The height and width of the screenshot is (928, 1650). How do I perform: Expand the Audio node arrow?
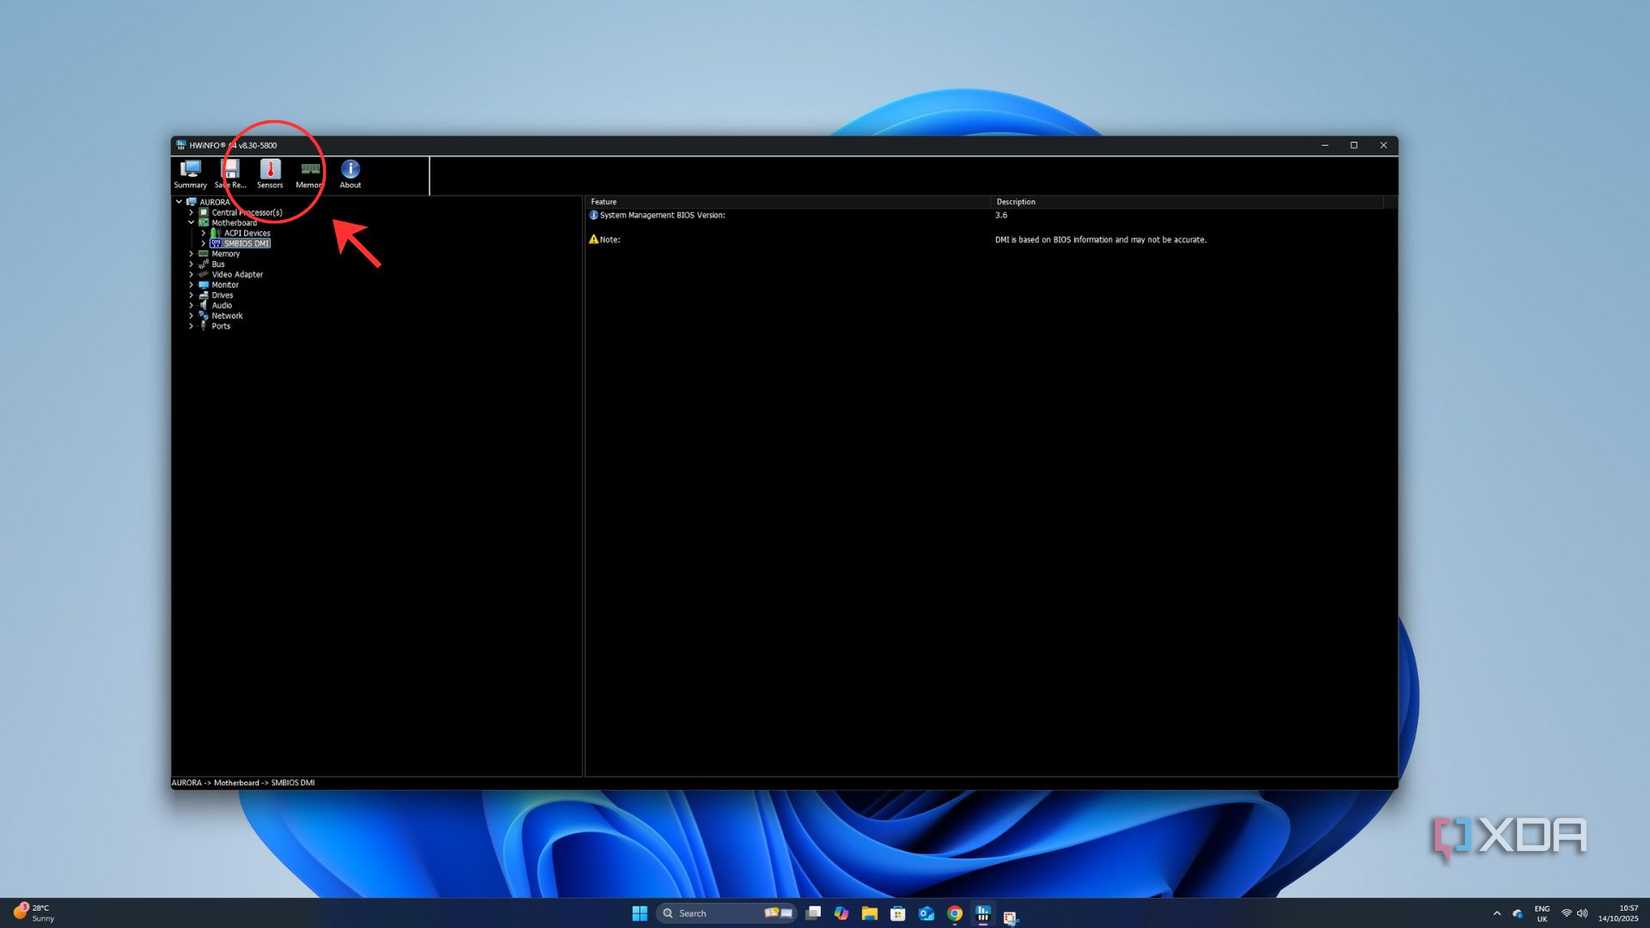click(x=191, y=305)
